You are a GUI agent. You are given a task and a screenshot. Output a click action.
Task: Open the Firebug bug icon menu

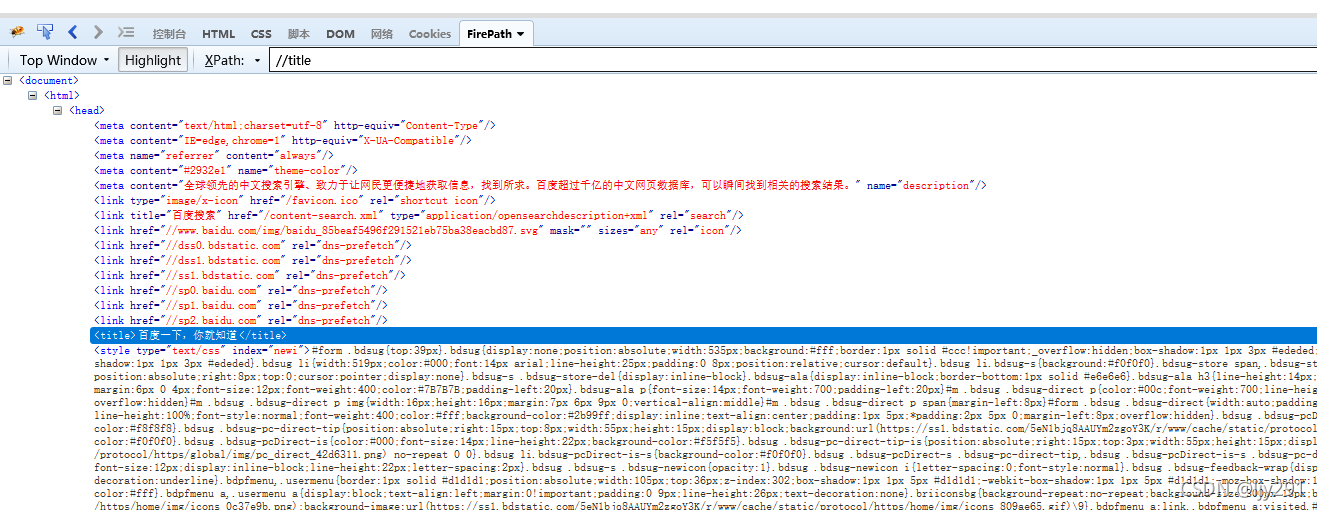tap(17, 32)
